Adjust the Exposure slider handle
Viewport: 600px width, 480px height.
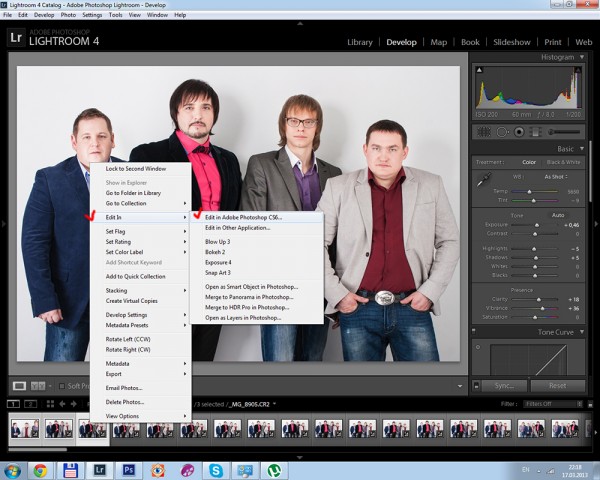[536, 226]
